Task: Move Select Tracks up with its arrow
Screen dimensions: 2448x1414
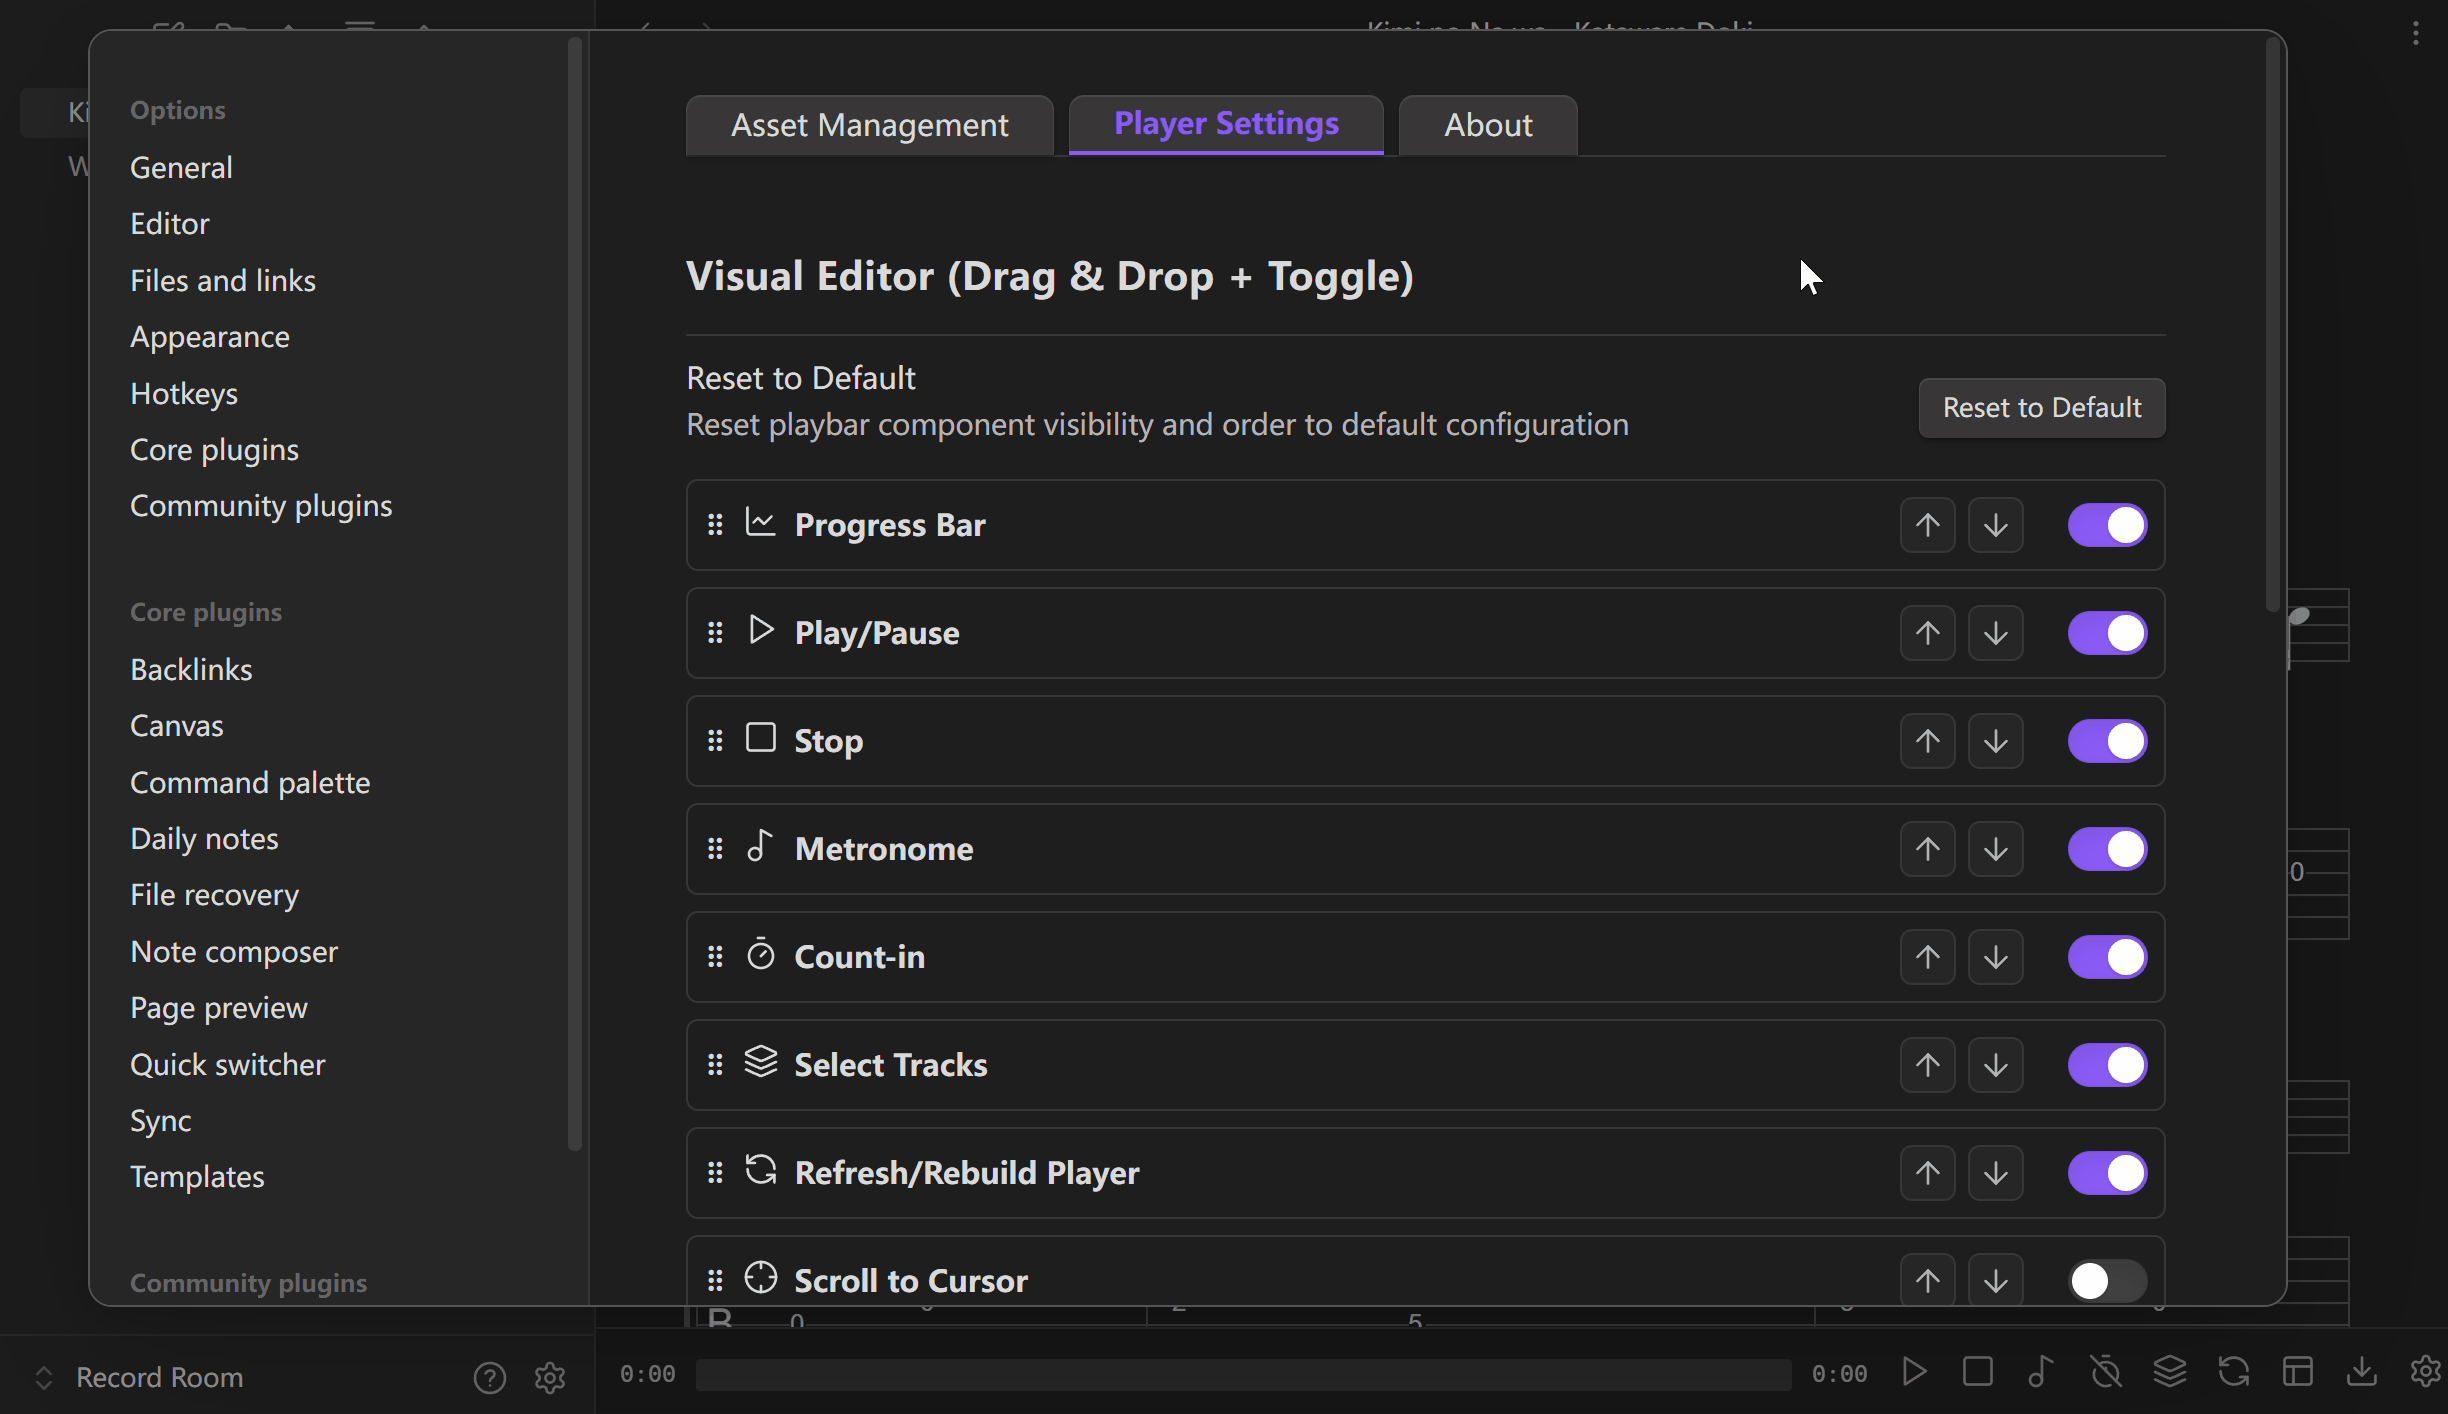Action: pyautogui.click(x=1928, y=1065)
